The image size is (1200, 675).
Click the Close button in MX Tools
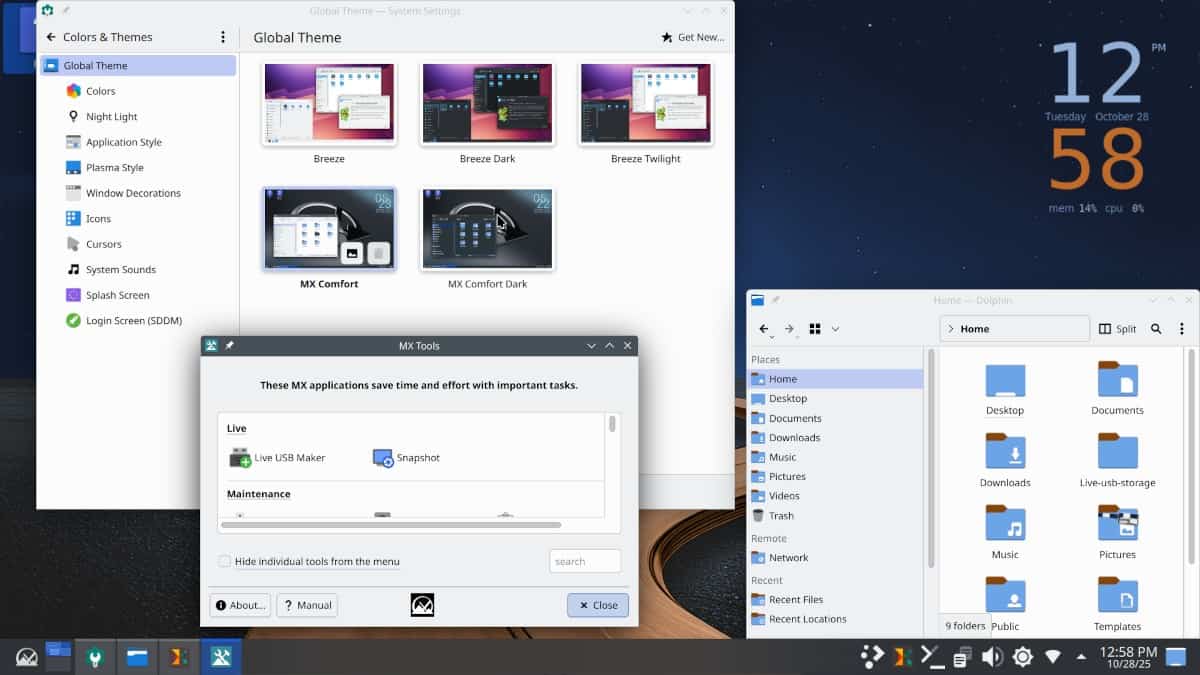(x=598, y=605)
